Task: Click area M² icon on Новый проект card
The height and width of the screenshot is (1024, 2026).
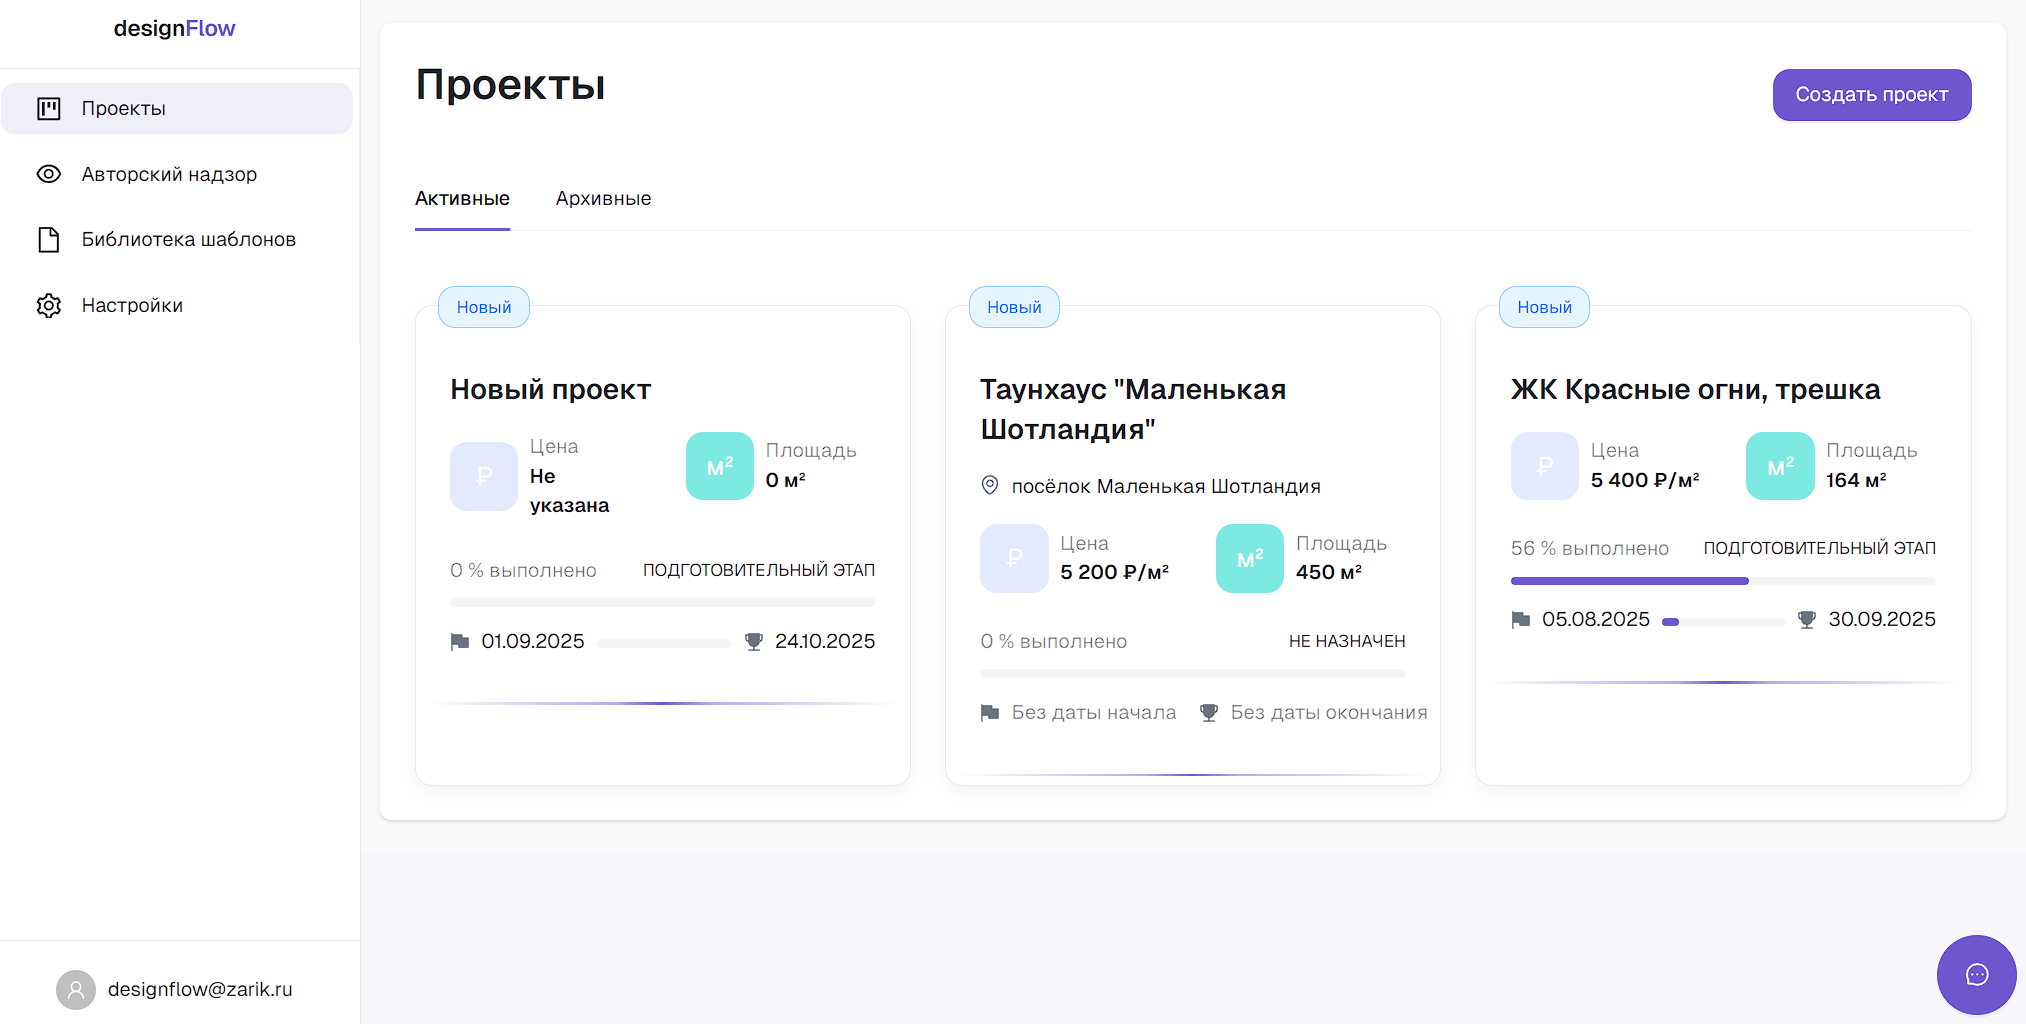Action: click(720, 466)
